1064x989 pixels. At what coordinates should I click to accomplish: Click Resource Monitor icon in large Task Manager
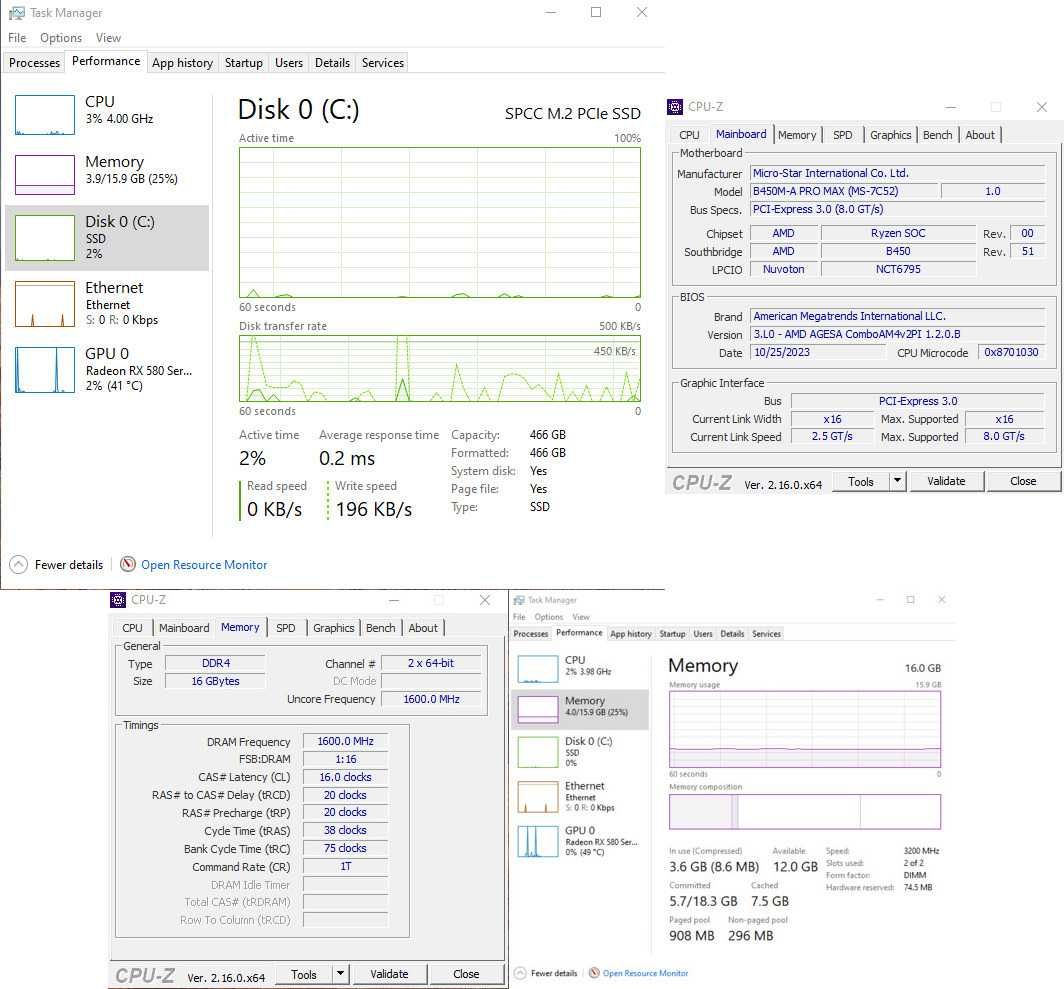pyautogui.click(x=128, y=564)
